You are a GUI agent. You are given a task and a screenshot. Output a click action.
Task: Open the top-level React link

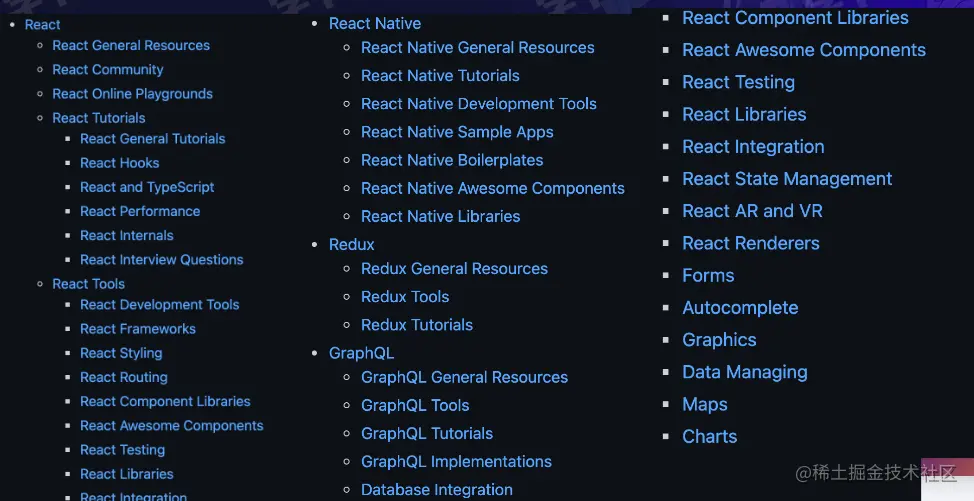click(42, 25)
